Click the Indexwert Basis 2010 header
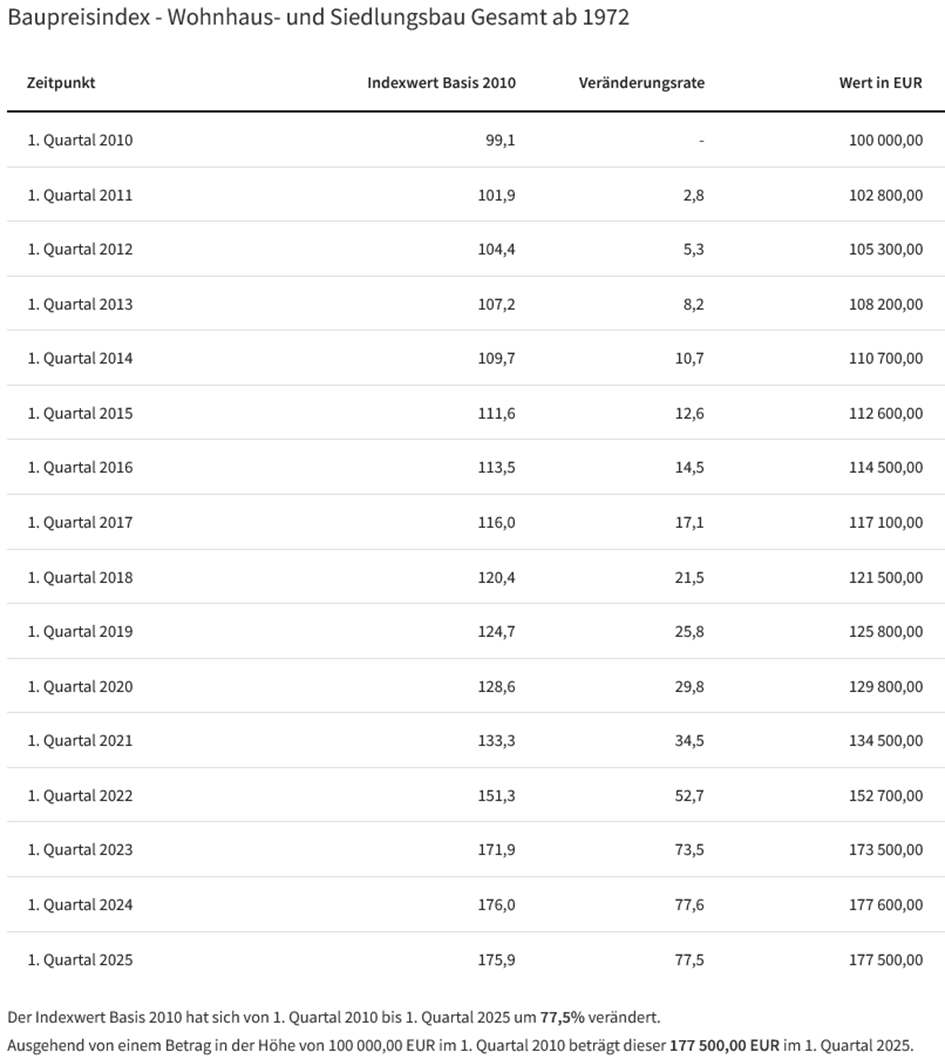Screen dimensions: 945x1059 [x=441, y=83]
